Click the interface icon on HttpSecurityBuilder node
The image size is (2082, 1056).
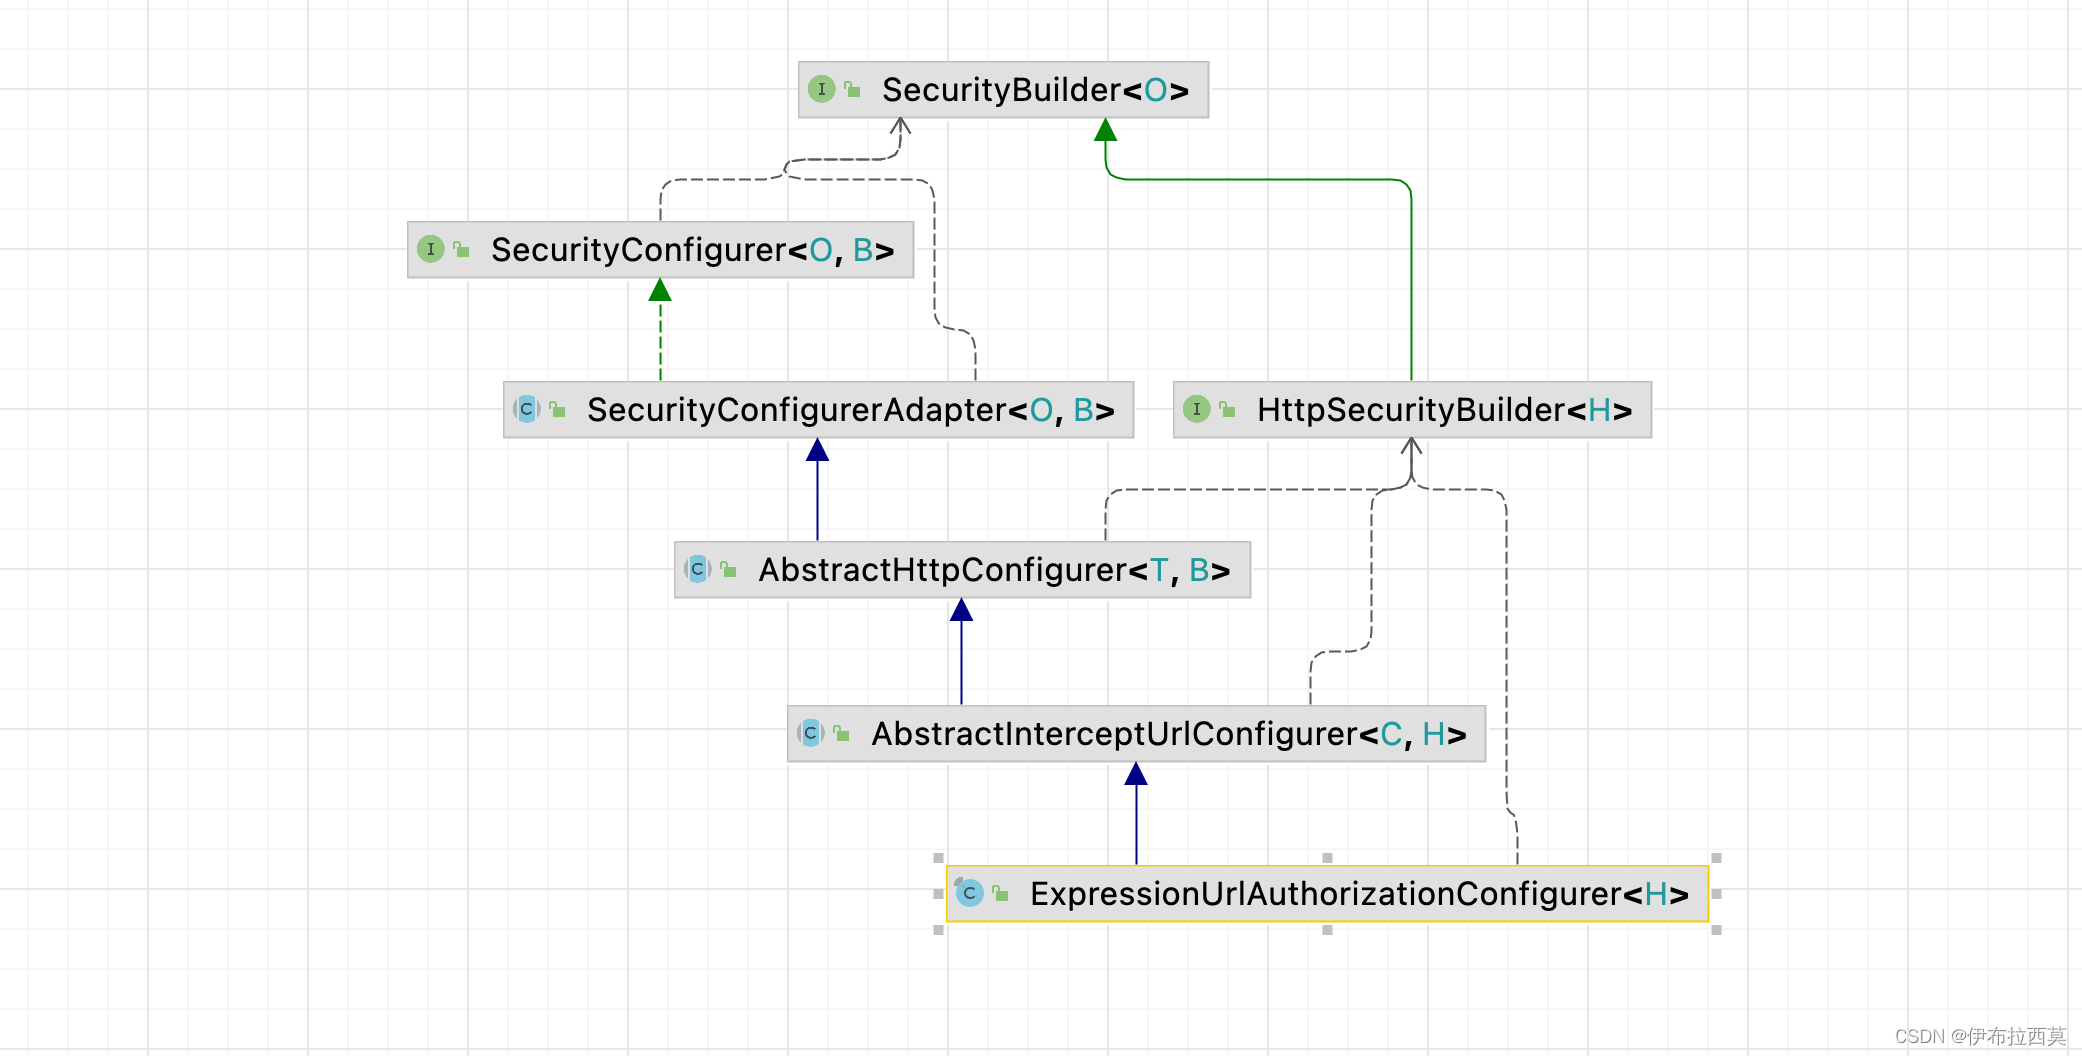point(1196,409)
